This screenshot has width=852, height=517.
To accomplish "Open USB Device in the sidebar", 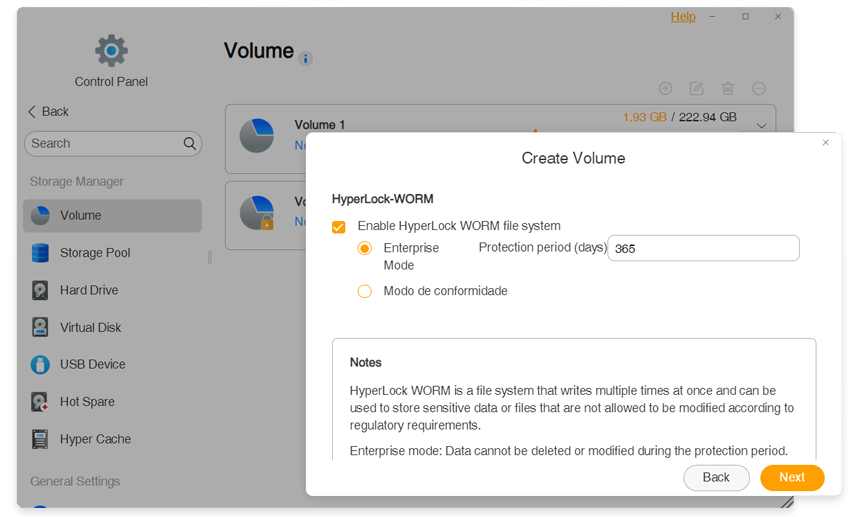I will [112, 364].
